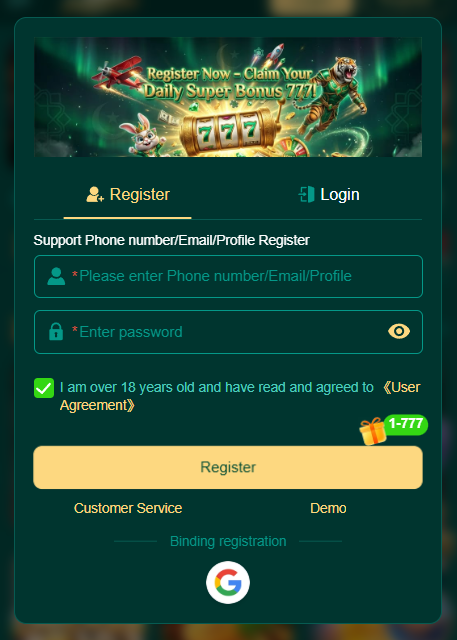Click the Google sign-in icon
457x640 pixels.
click(228, 582)
